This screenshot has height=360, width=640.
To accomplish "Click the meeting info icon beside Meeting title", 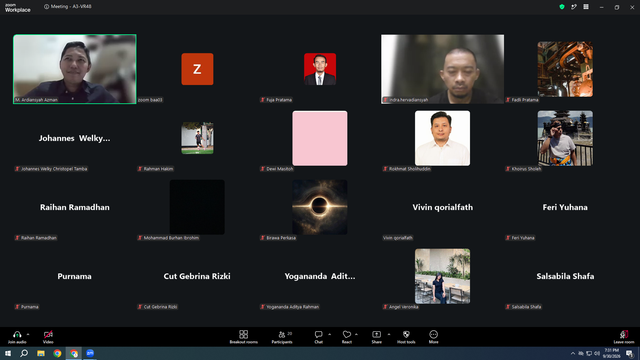I will [x=47, y=7].
